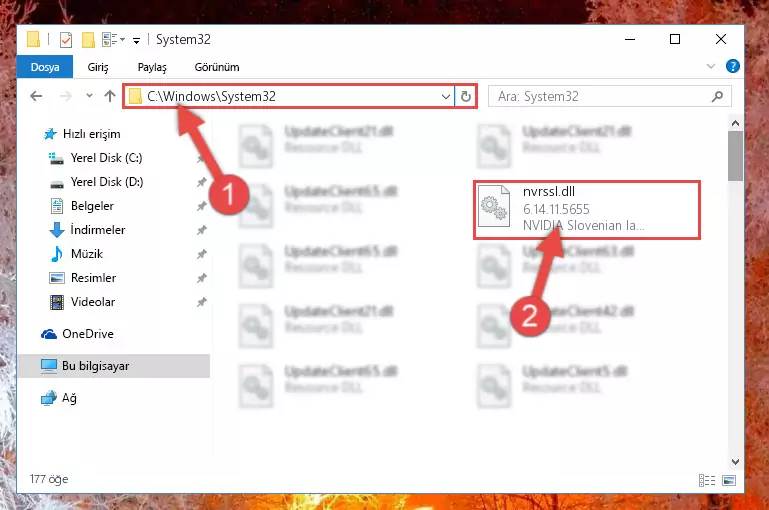The image size is (769, 510).
Task: Go forward with the right arrow
Action: tap(65, 96)
